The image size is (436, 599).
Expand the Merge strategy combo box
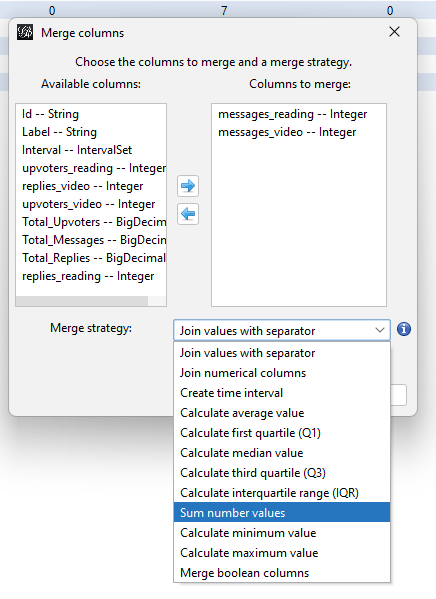282,330
